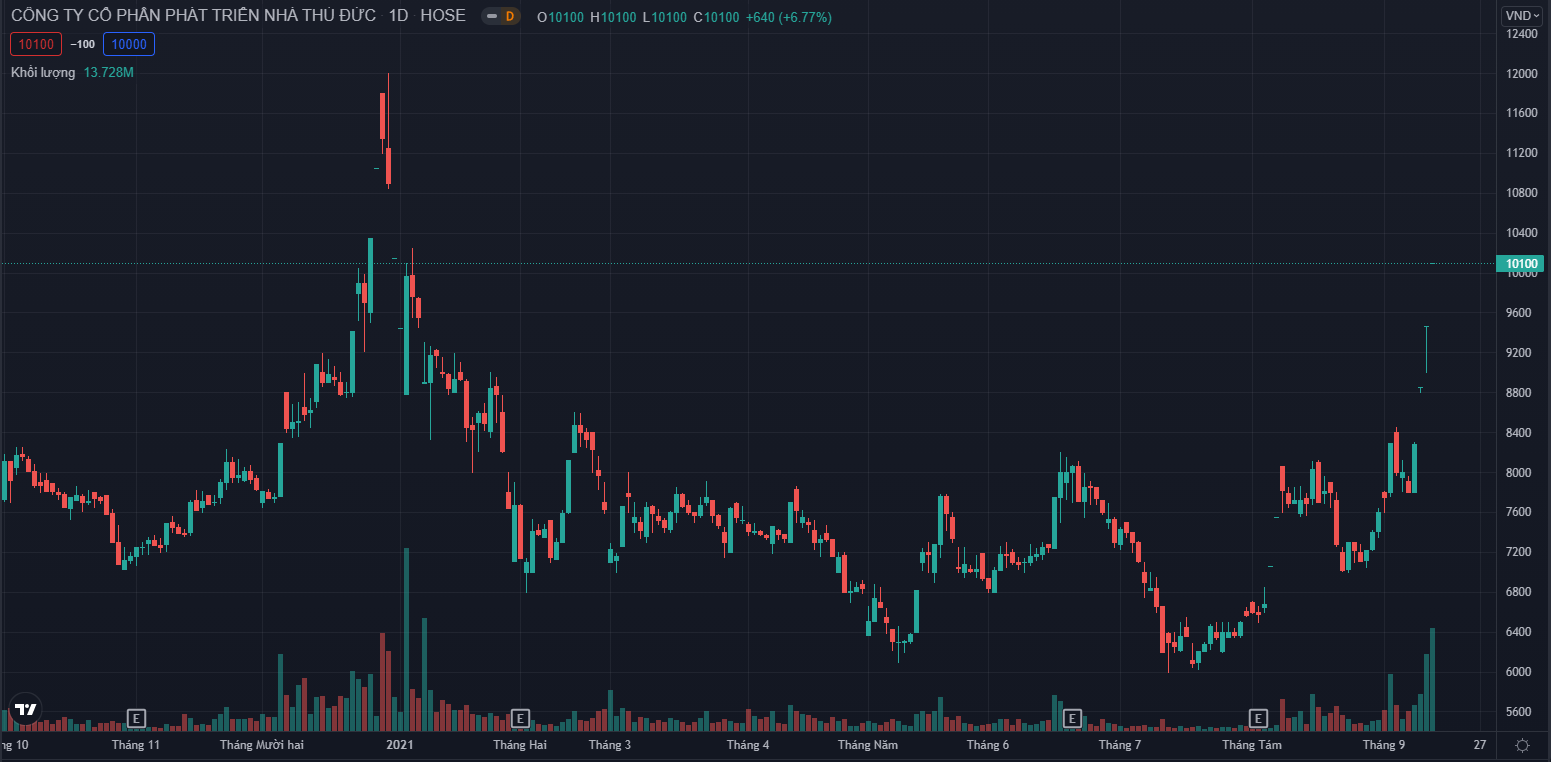This screenshot has width=1551, height=762.
Task: Click the 6800 price axis label
Action: 1521,592
